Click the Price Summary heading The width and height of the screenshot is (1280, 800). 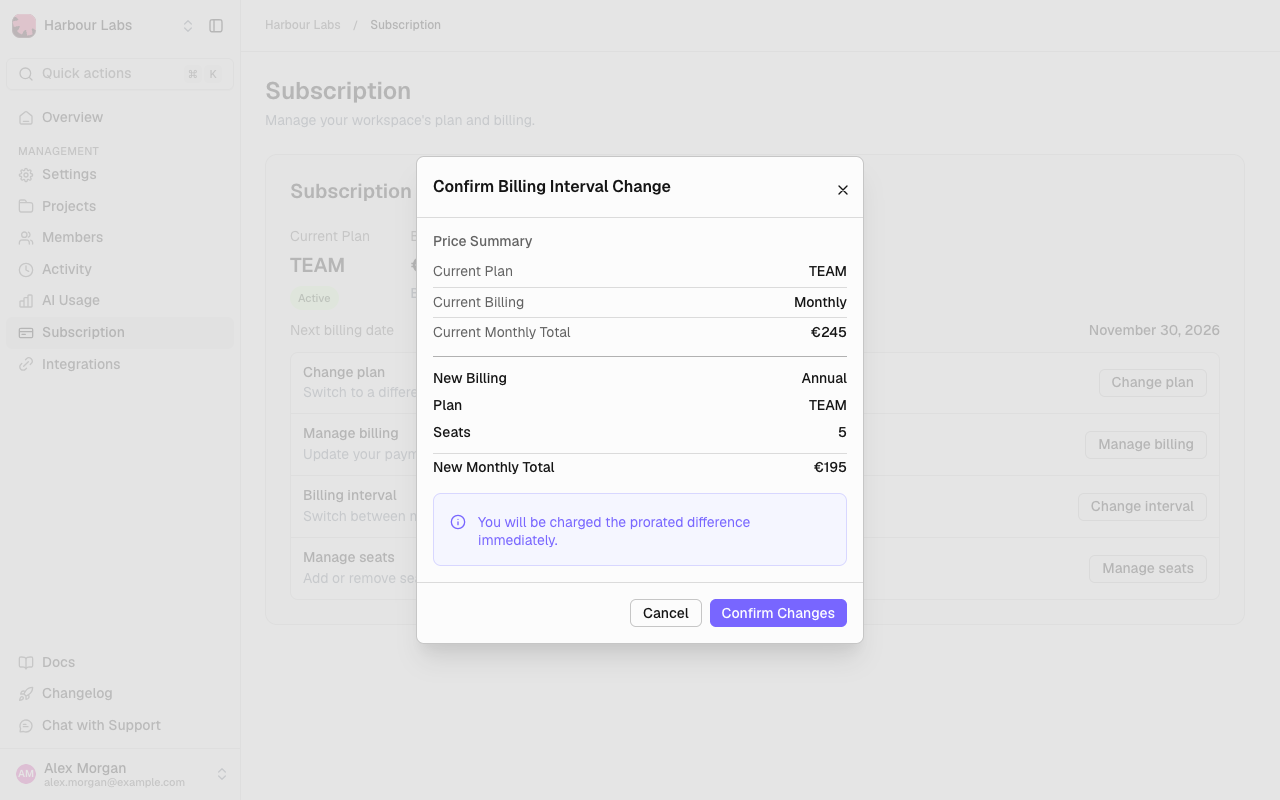482,241
